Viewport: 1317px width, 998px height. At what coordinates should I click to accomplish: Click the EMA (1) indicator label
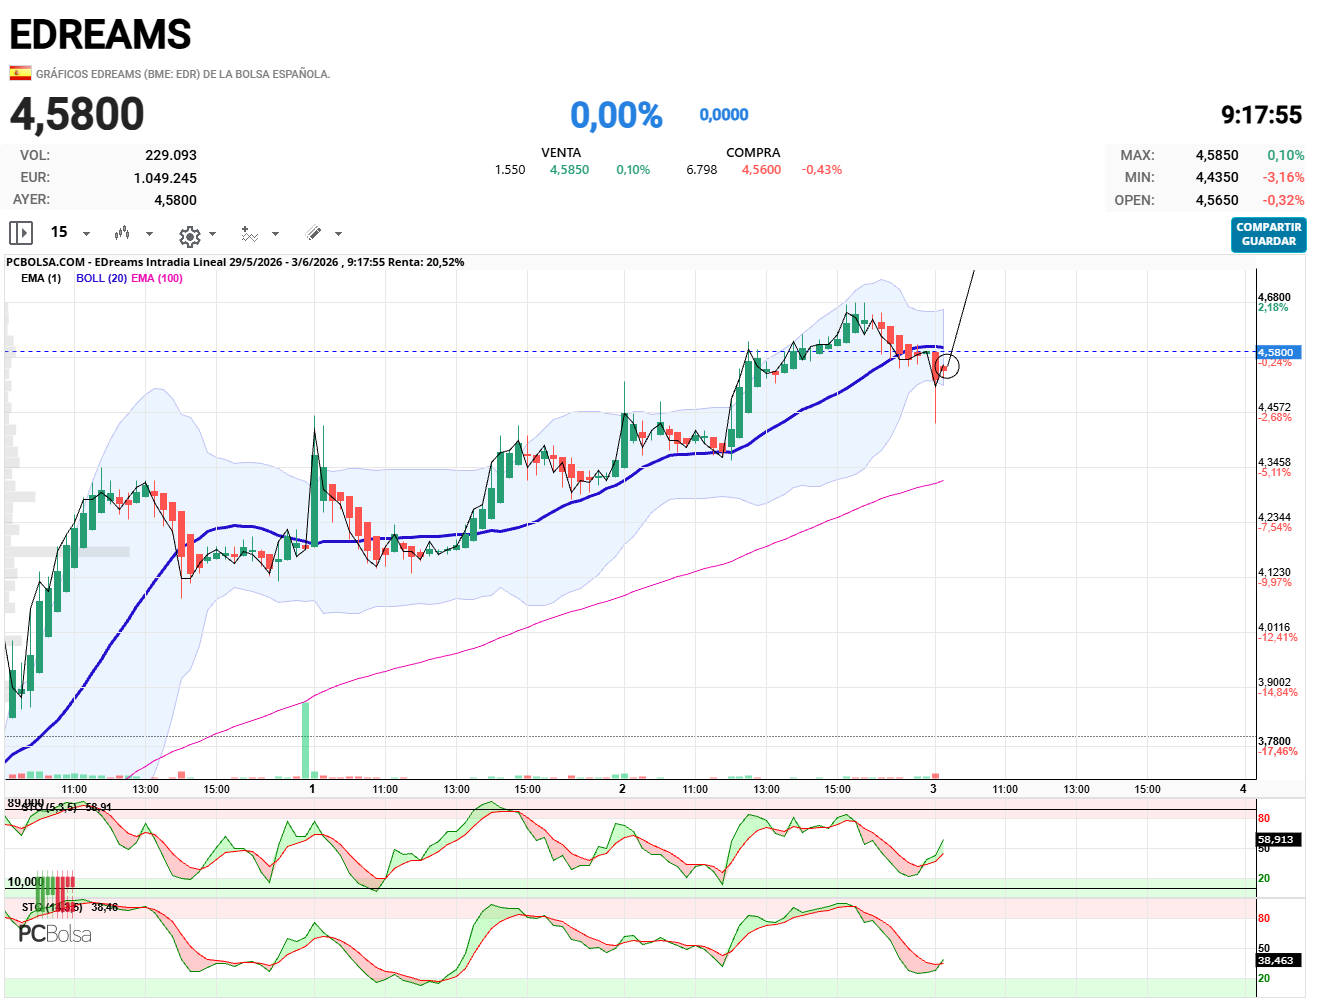coord(41,278)
